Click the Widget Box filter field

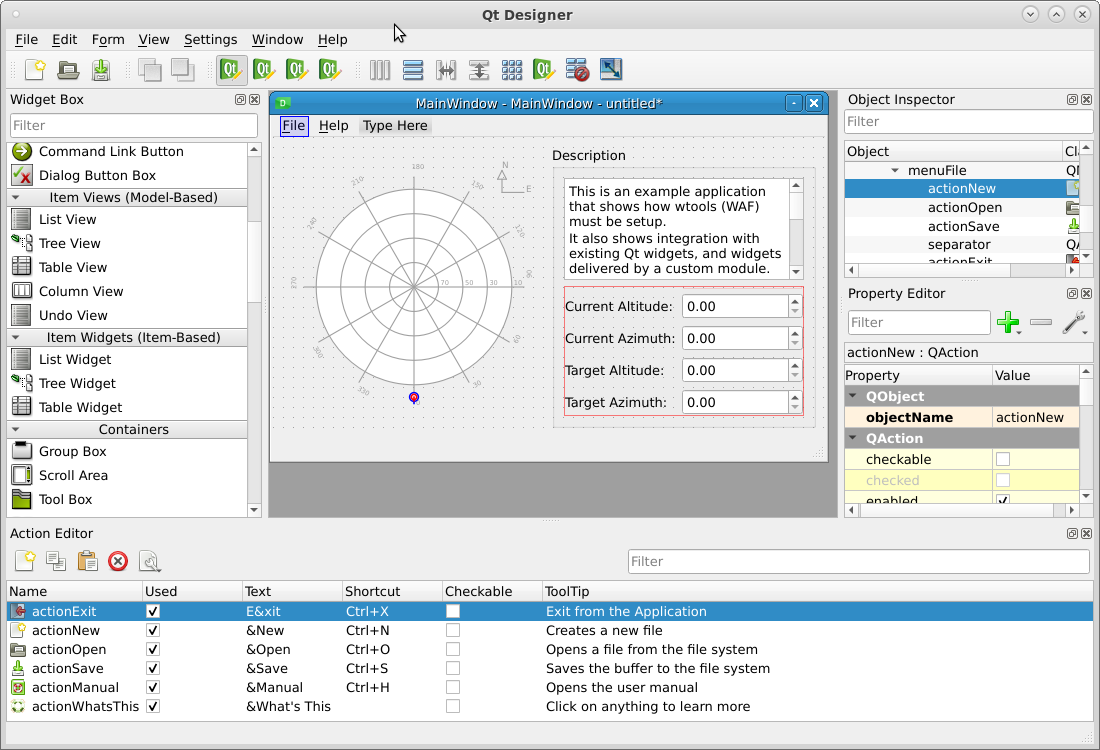pos(134,125)
